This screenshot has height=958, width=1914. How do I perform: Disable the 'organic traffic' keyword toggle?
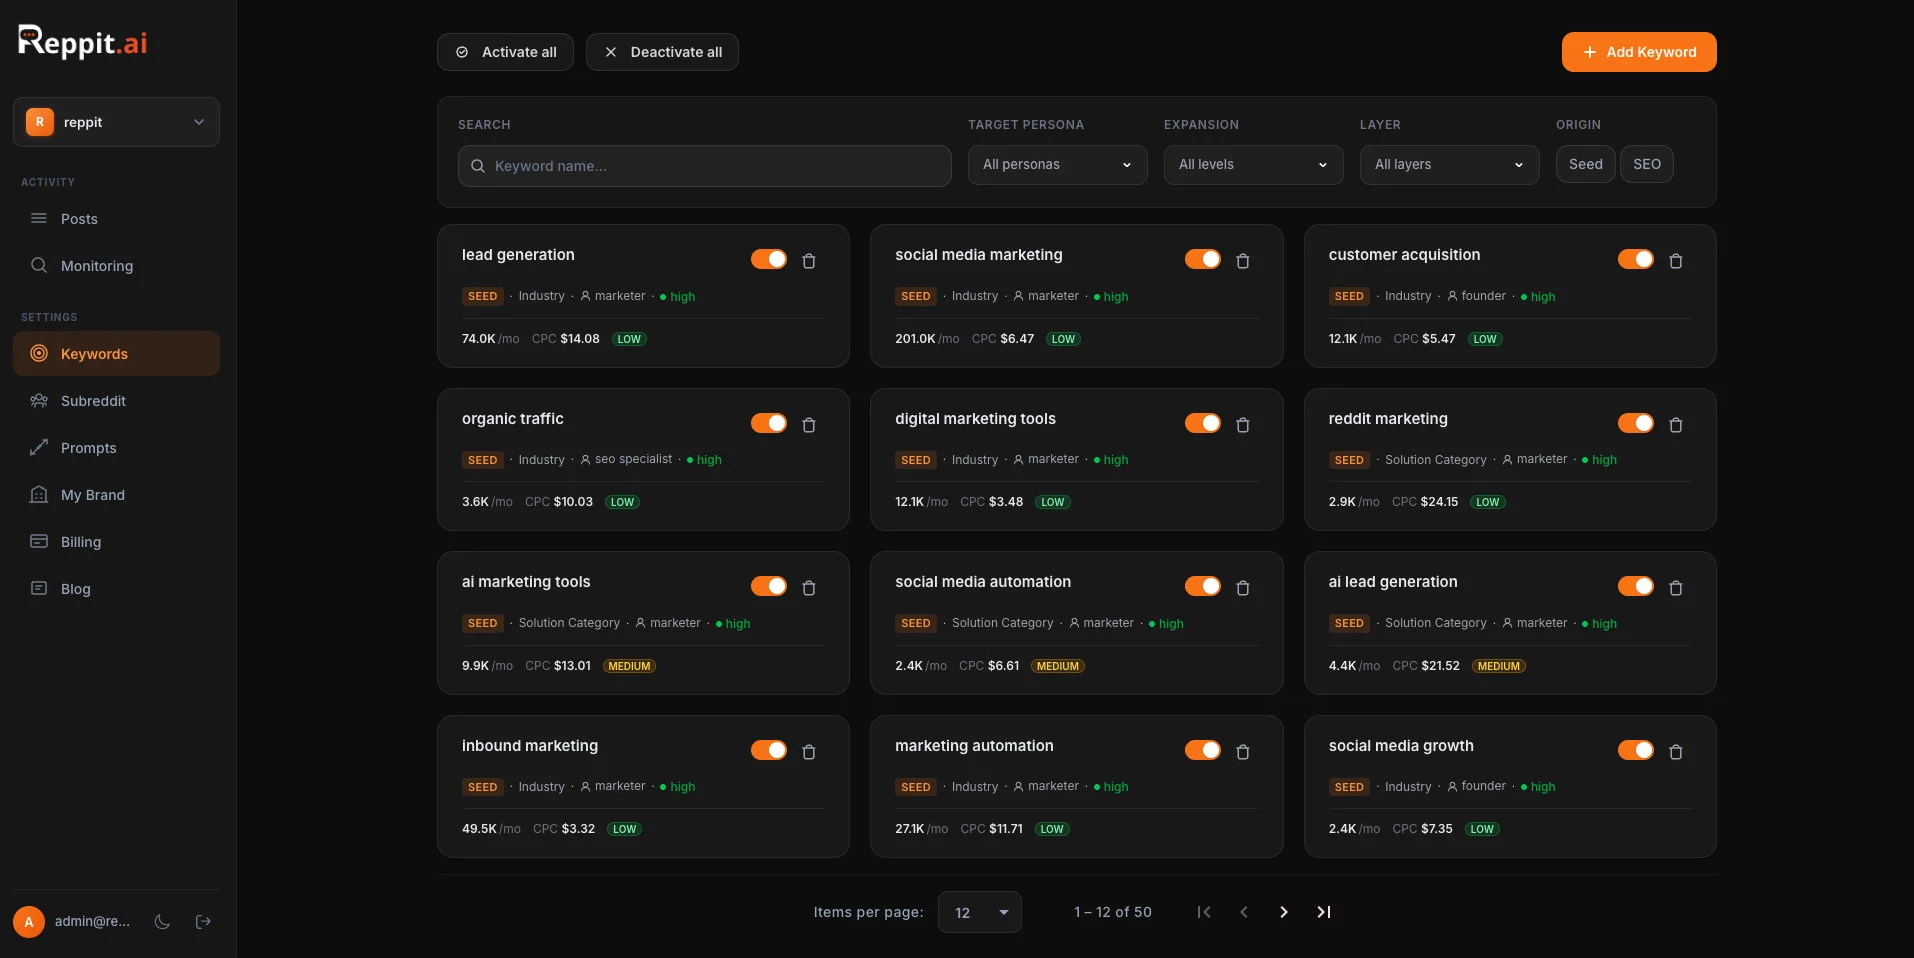tap(770, 423)
